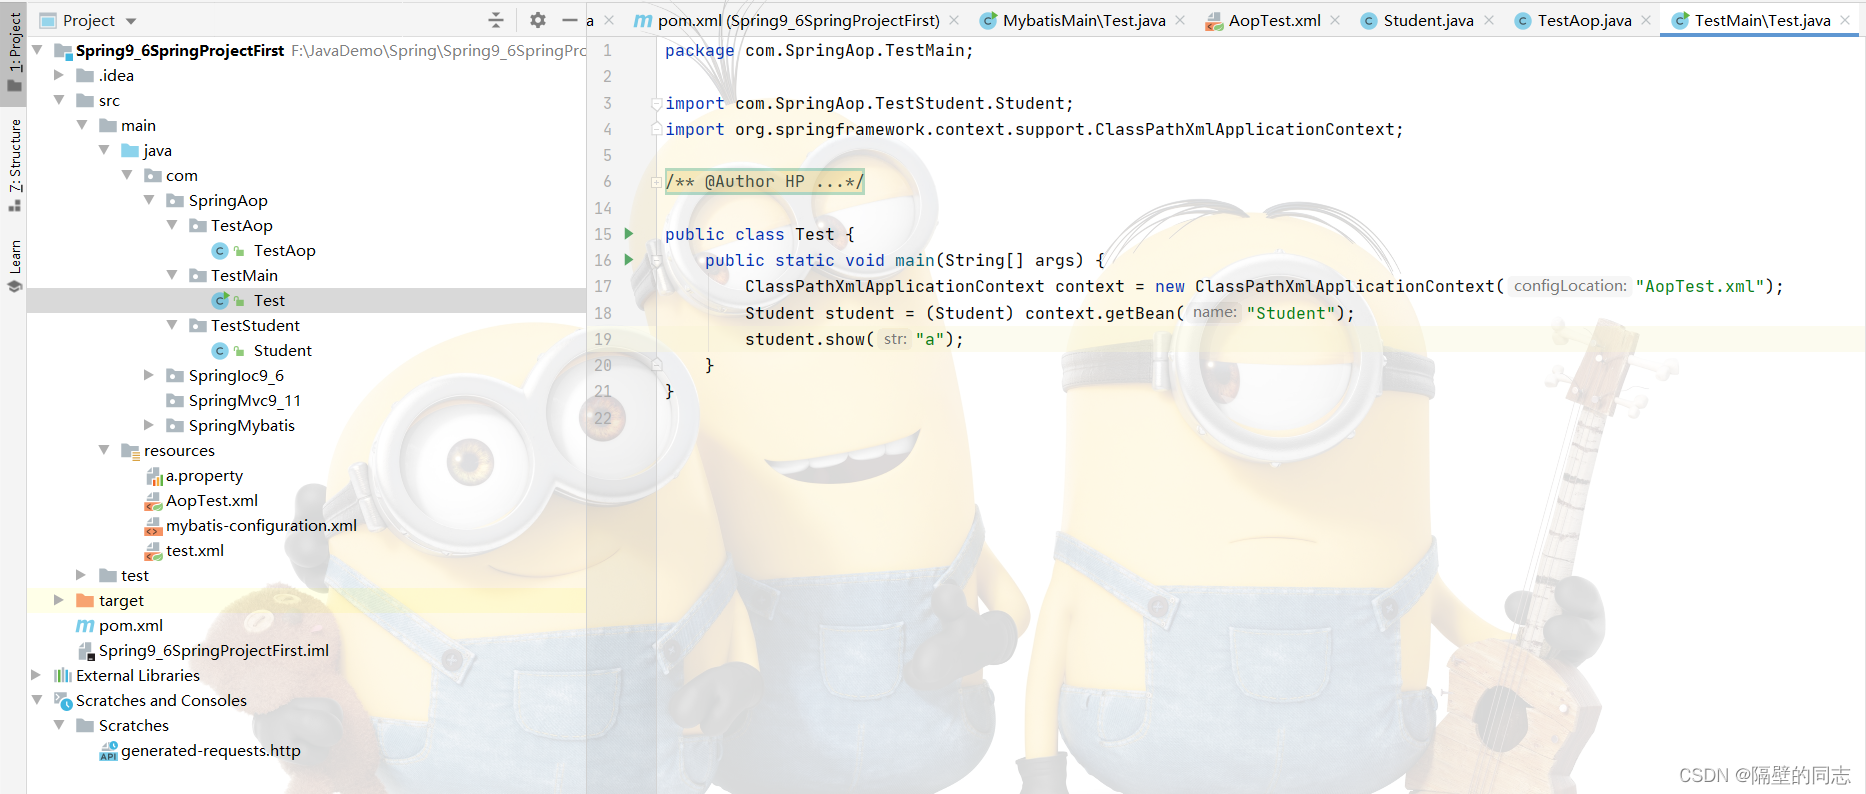Open the Project view dropdown arrow
Viewport: 1866px width, 794px height.
pos(131,21)
